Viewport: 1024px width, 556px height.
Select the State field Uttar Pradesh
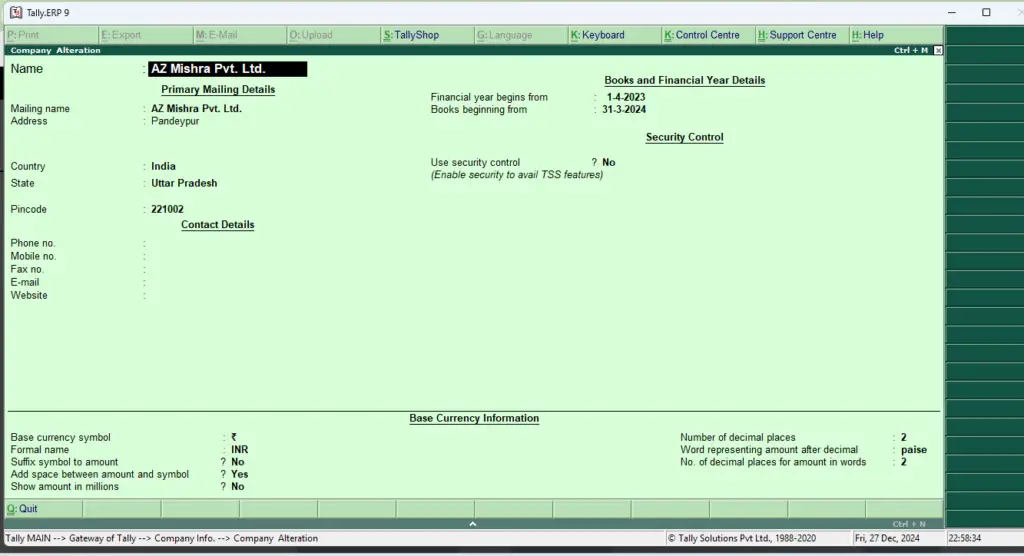click(184, 184)
